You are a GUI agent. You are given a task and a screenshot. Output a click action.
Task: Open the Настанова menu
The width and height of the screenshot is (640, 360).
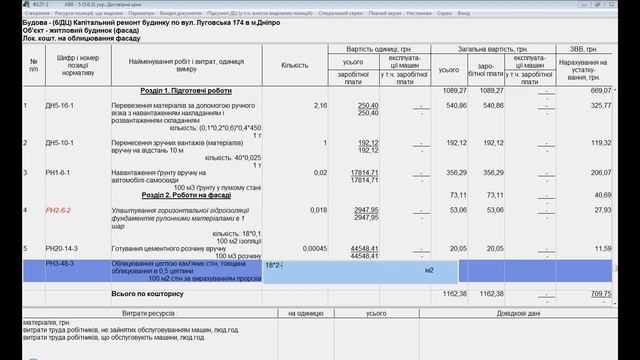tap(419, 13)
